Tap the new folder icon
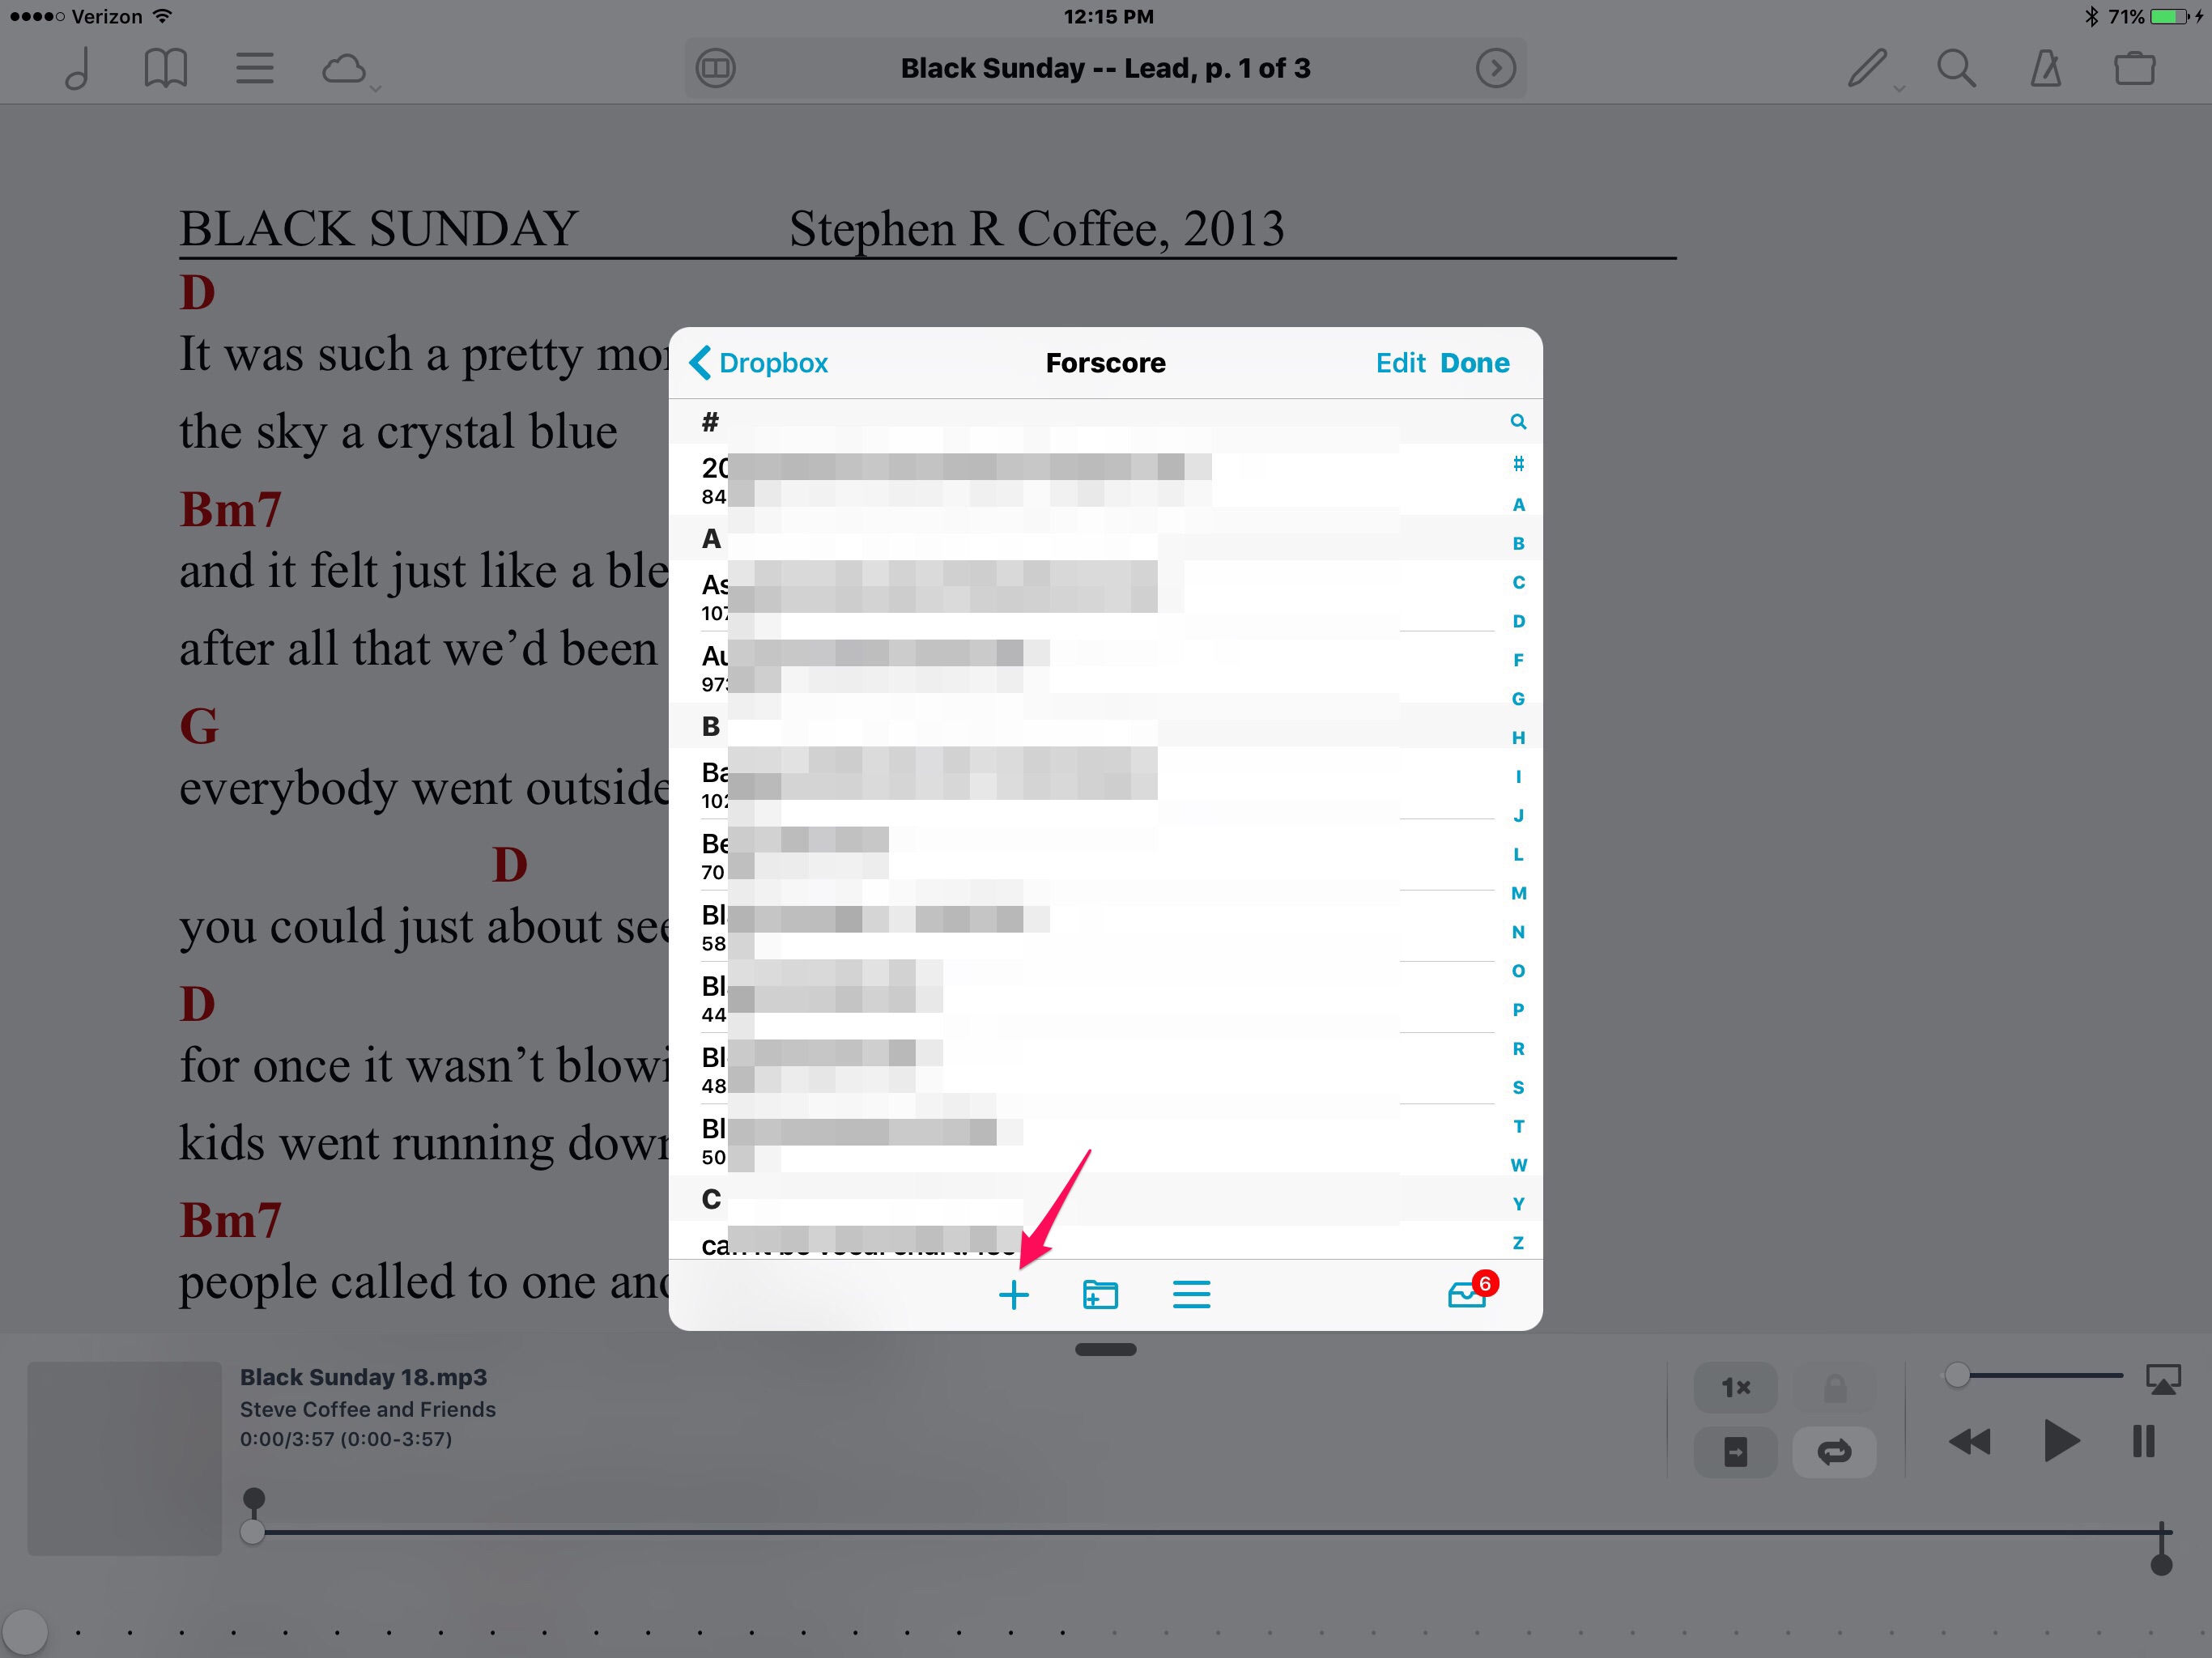This screenshot has height=1658, width=2212. (x=1100, y=1295)
